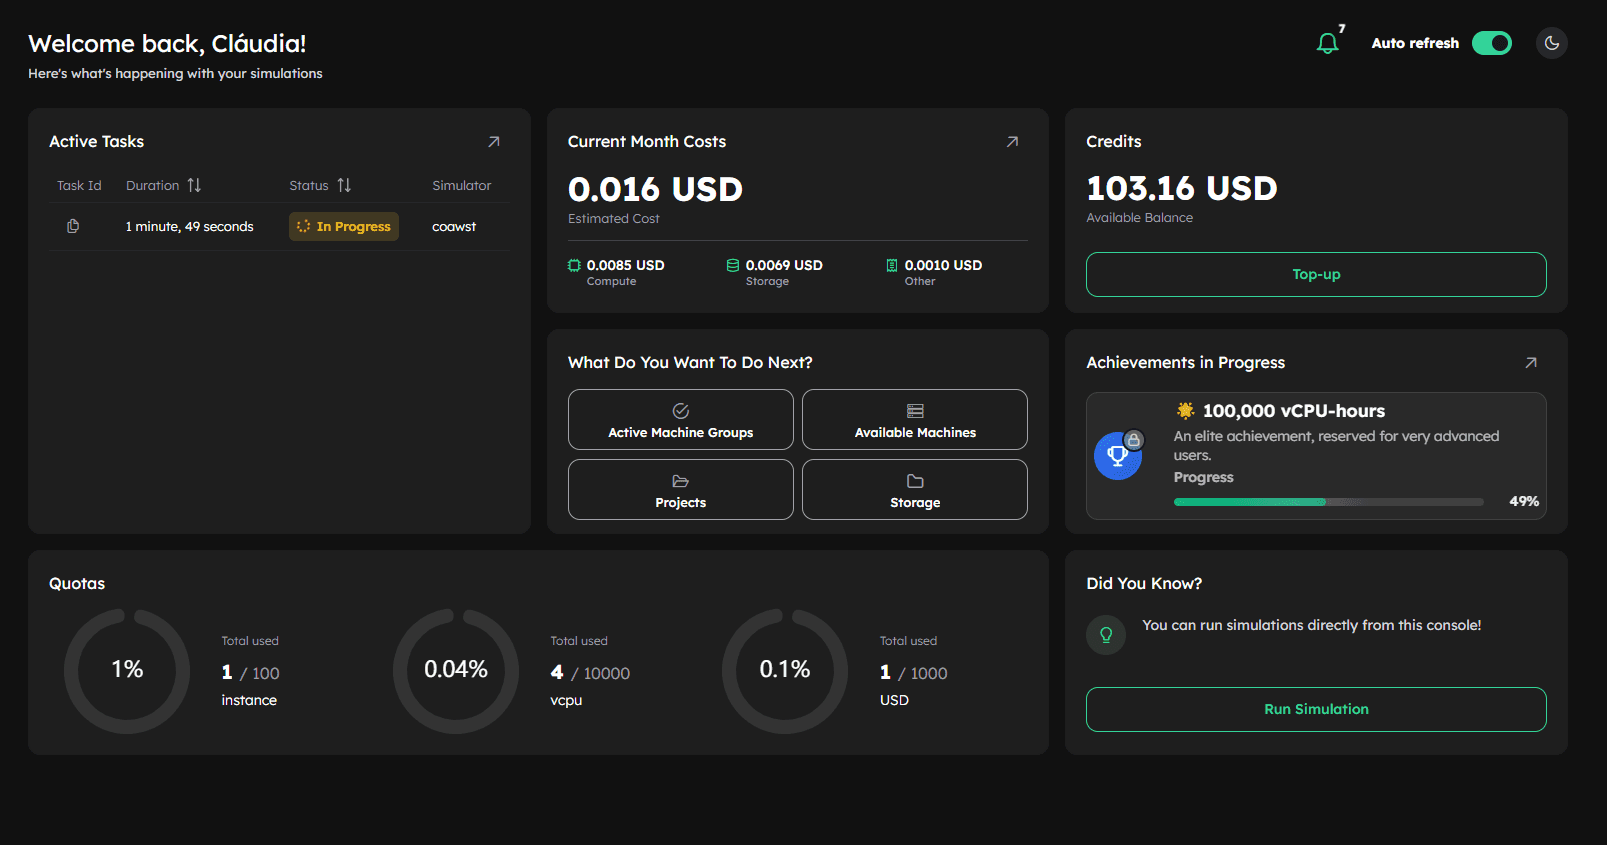Click the '1 / 100' instance usage
Viewport: 1607px width, 845px height.
(250, 673)
